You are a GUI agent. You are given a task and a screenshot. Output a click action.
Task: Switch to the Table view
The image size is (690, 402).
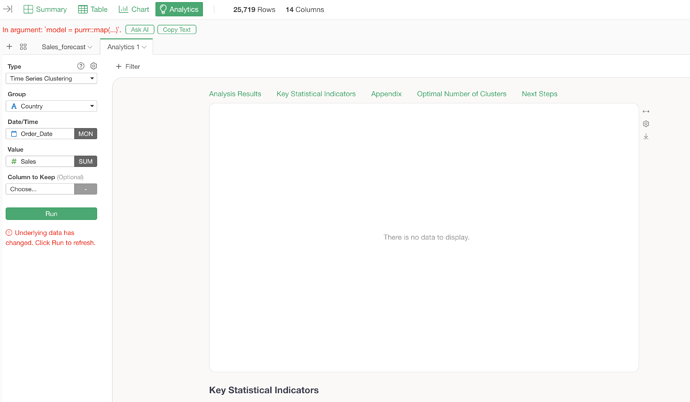tap(93, 9)
